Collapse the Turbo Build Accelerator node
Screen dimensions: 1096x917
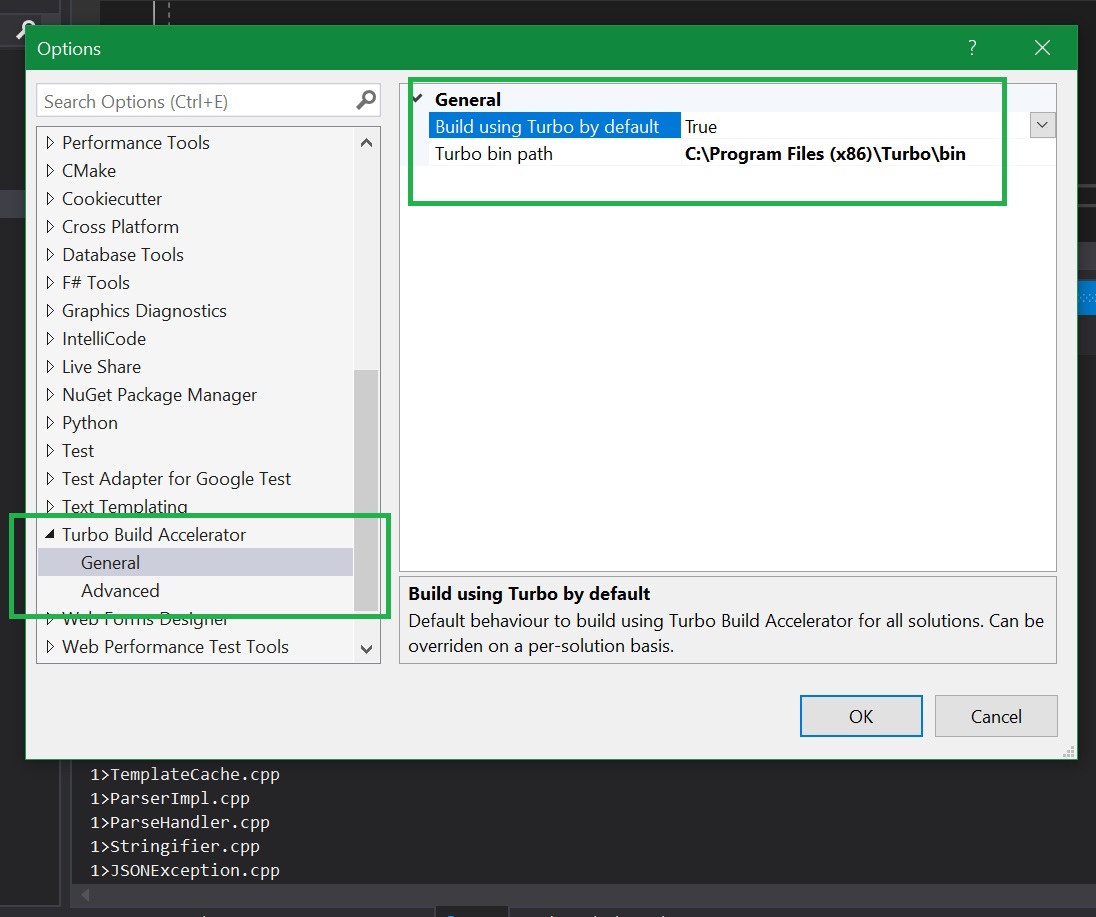(x=50, y=535)
